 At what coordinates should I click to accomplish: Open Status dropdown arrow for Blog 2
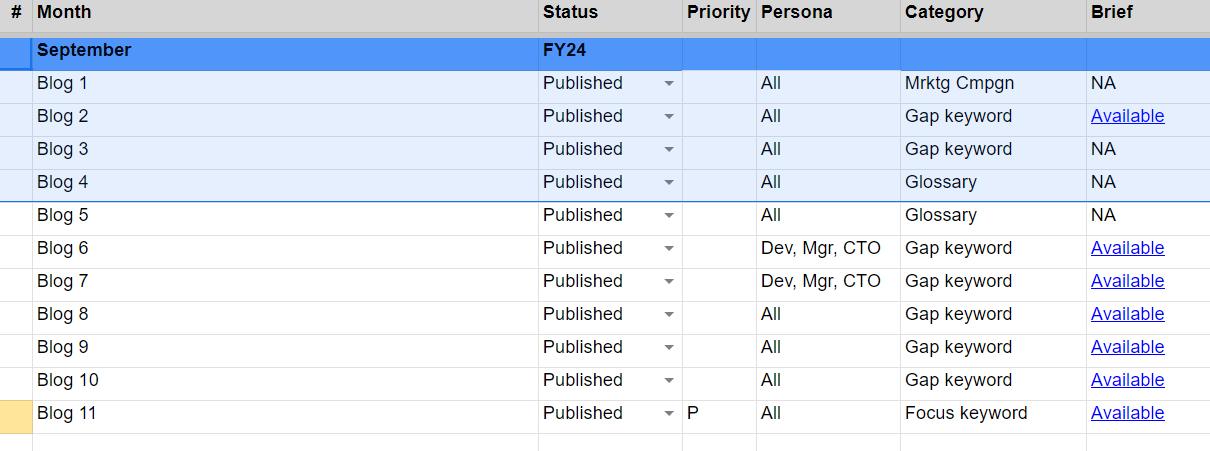point(669,117)
